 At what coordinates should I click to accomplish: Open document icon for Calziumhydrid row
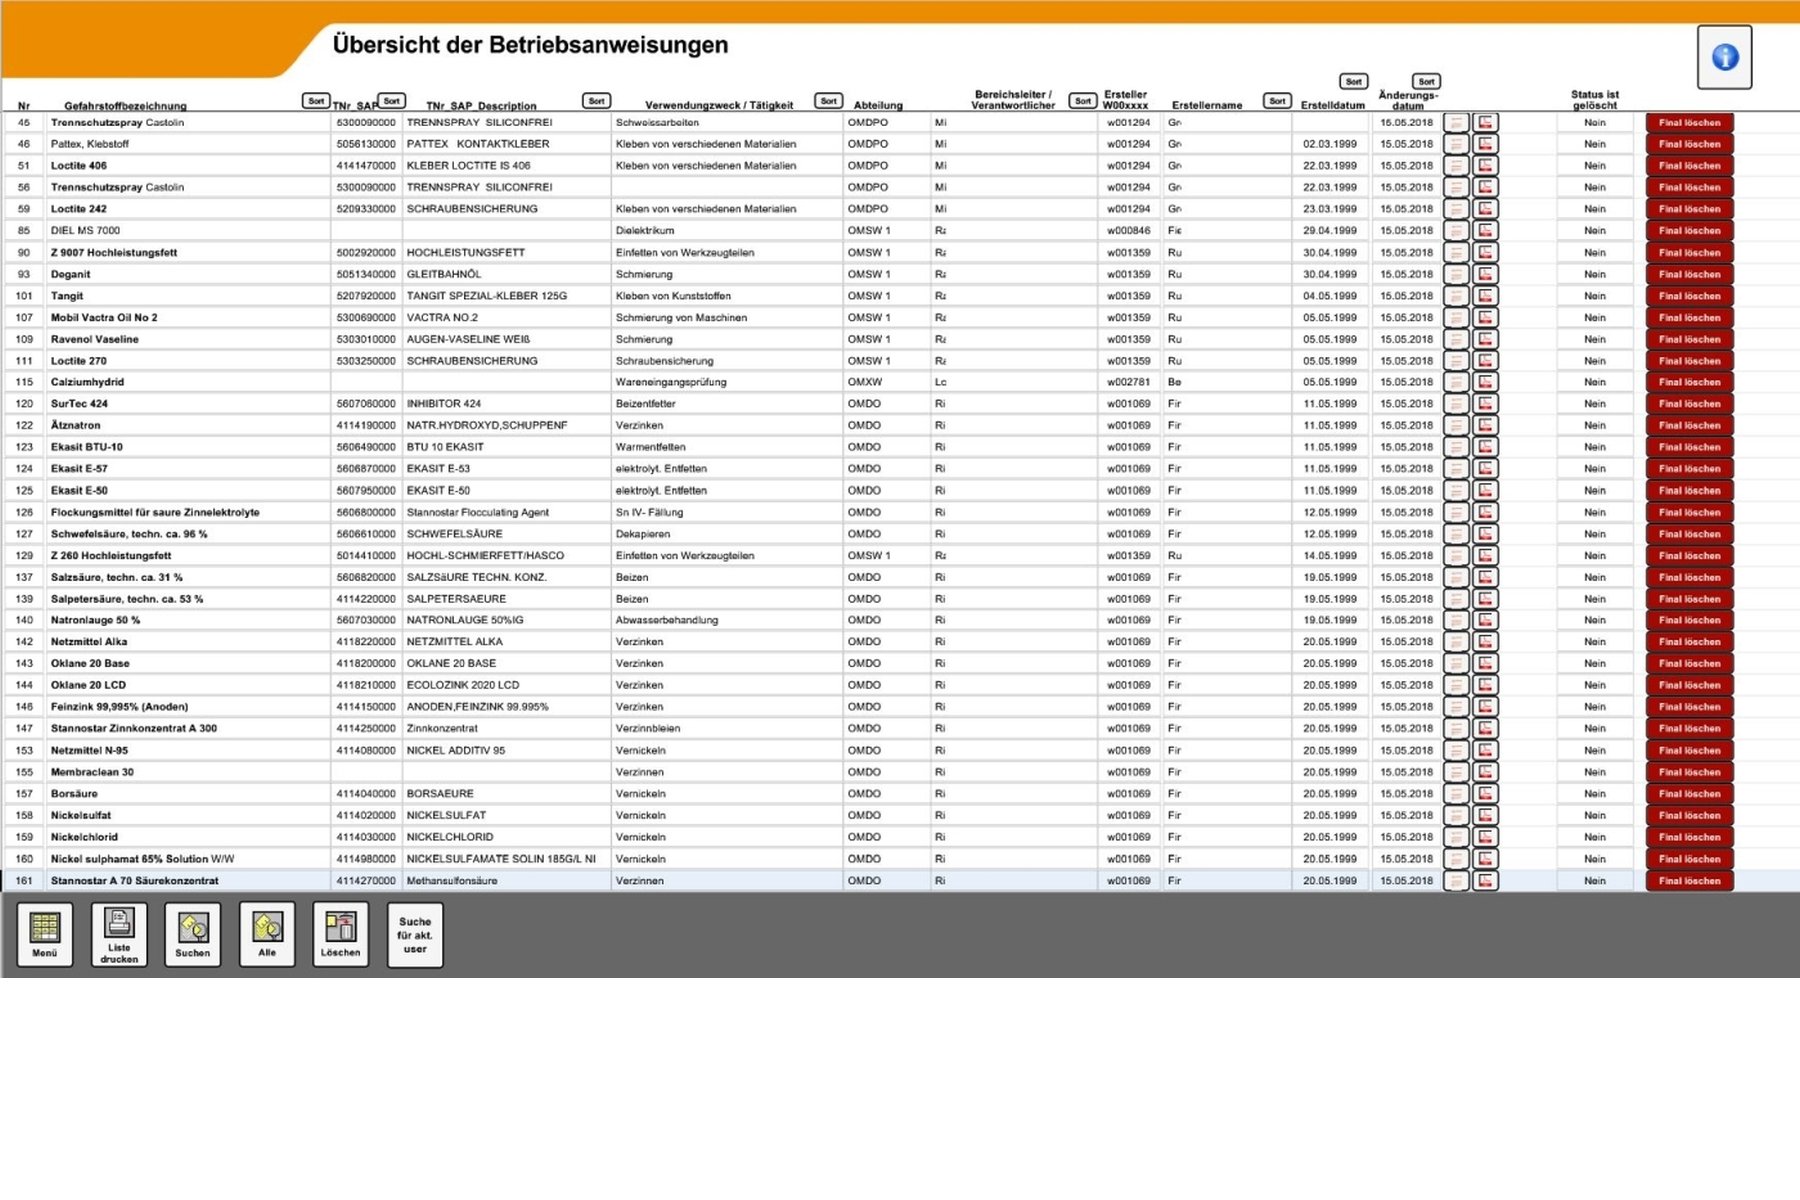pos(1456,382)
